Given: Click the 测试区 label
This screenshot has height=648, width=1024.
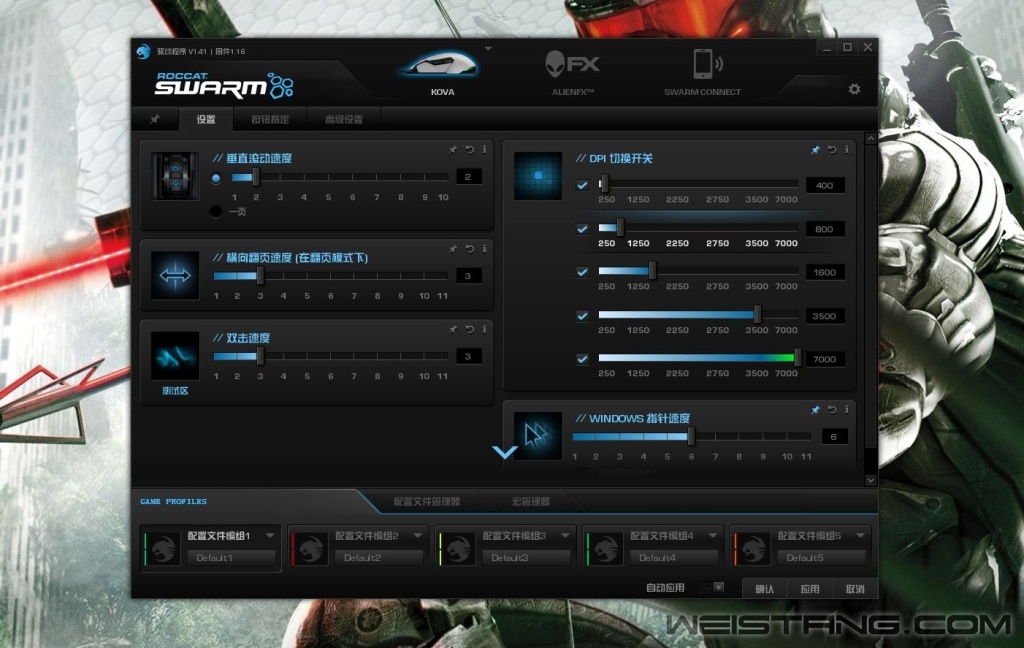Looking at the screenshot, I should coord(175,391).
